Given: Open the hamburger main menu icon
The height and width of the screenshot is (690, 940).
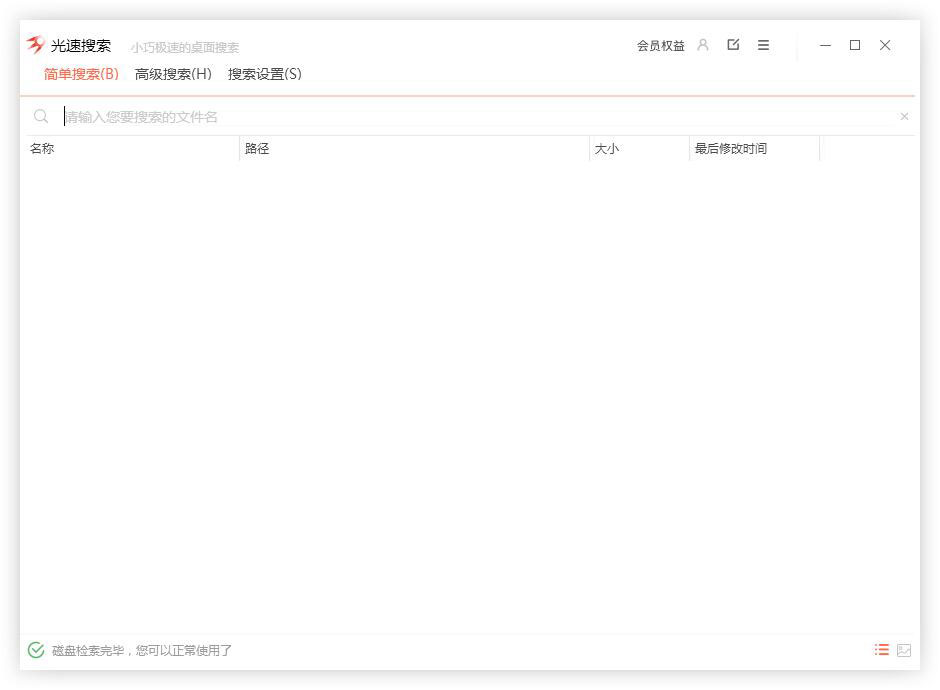Looking at the screenshot, I should coord(763,45).
